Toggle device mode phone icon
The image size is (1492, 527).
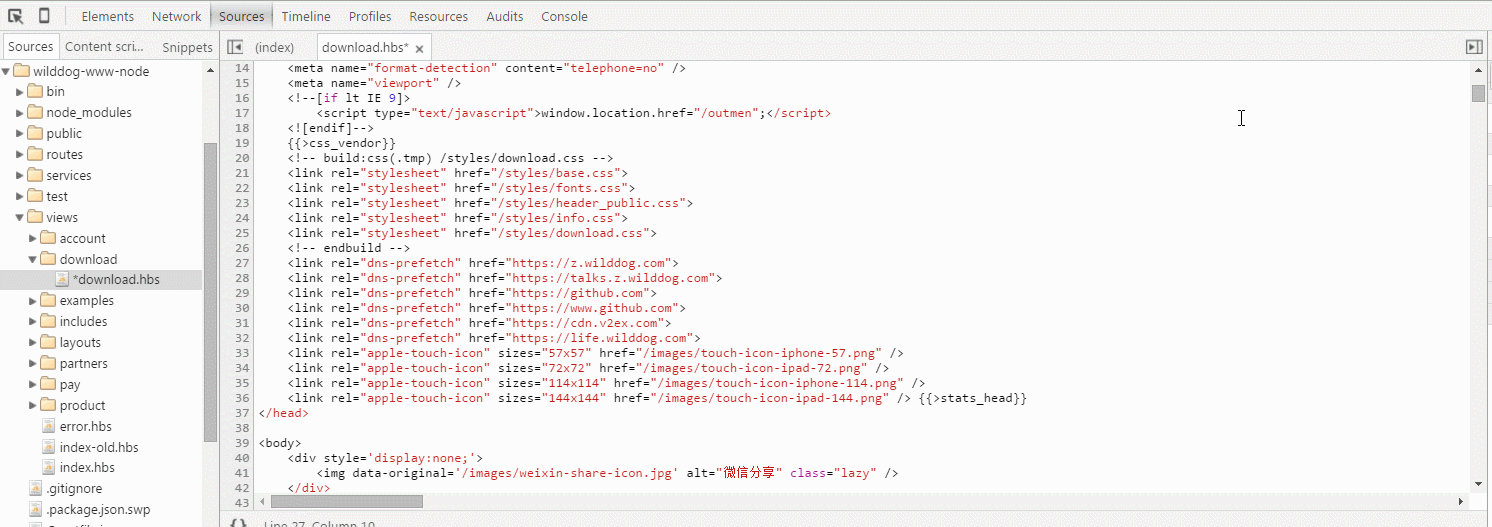tap(44, 16)
